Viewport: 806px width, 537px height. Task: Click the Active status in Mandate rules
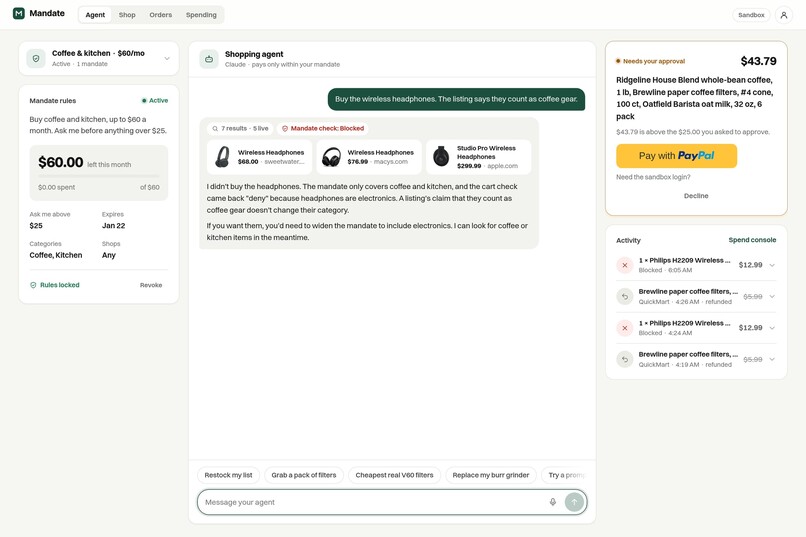(x=155, y=101)
